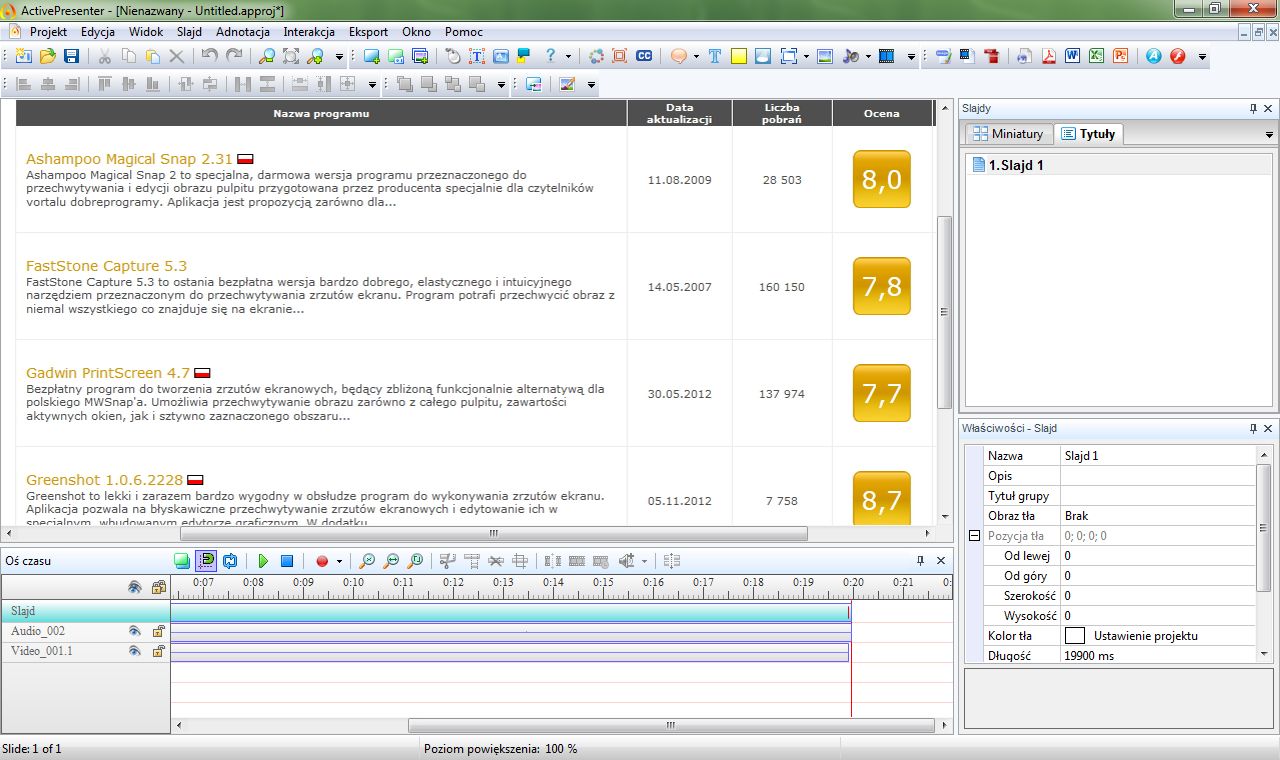Export to Flash with red icon
This screenshot has height=760, width=1280.
click(1177, 57)
